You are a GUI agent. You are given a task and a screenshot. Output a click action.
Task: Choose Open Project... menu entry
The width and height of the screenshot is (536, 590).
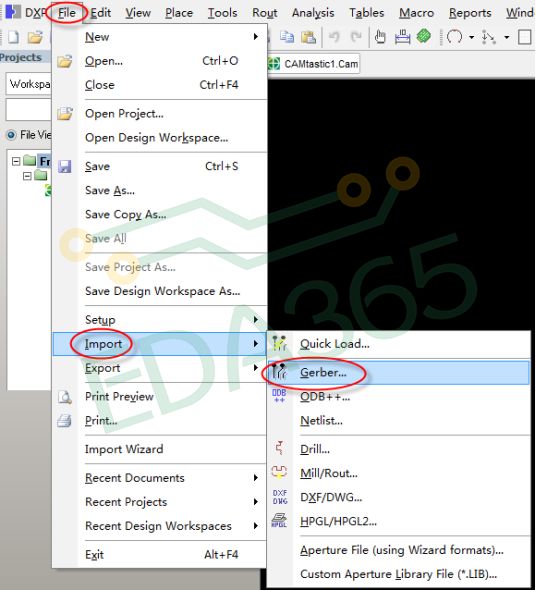(x=160, y=113)
